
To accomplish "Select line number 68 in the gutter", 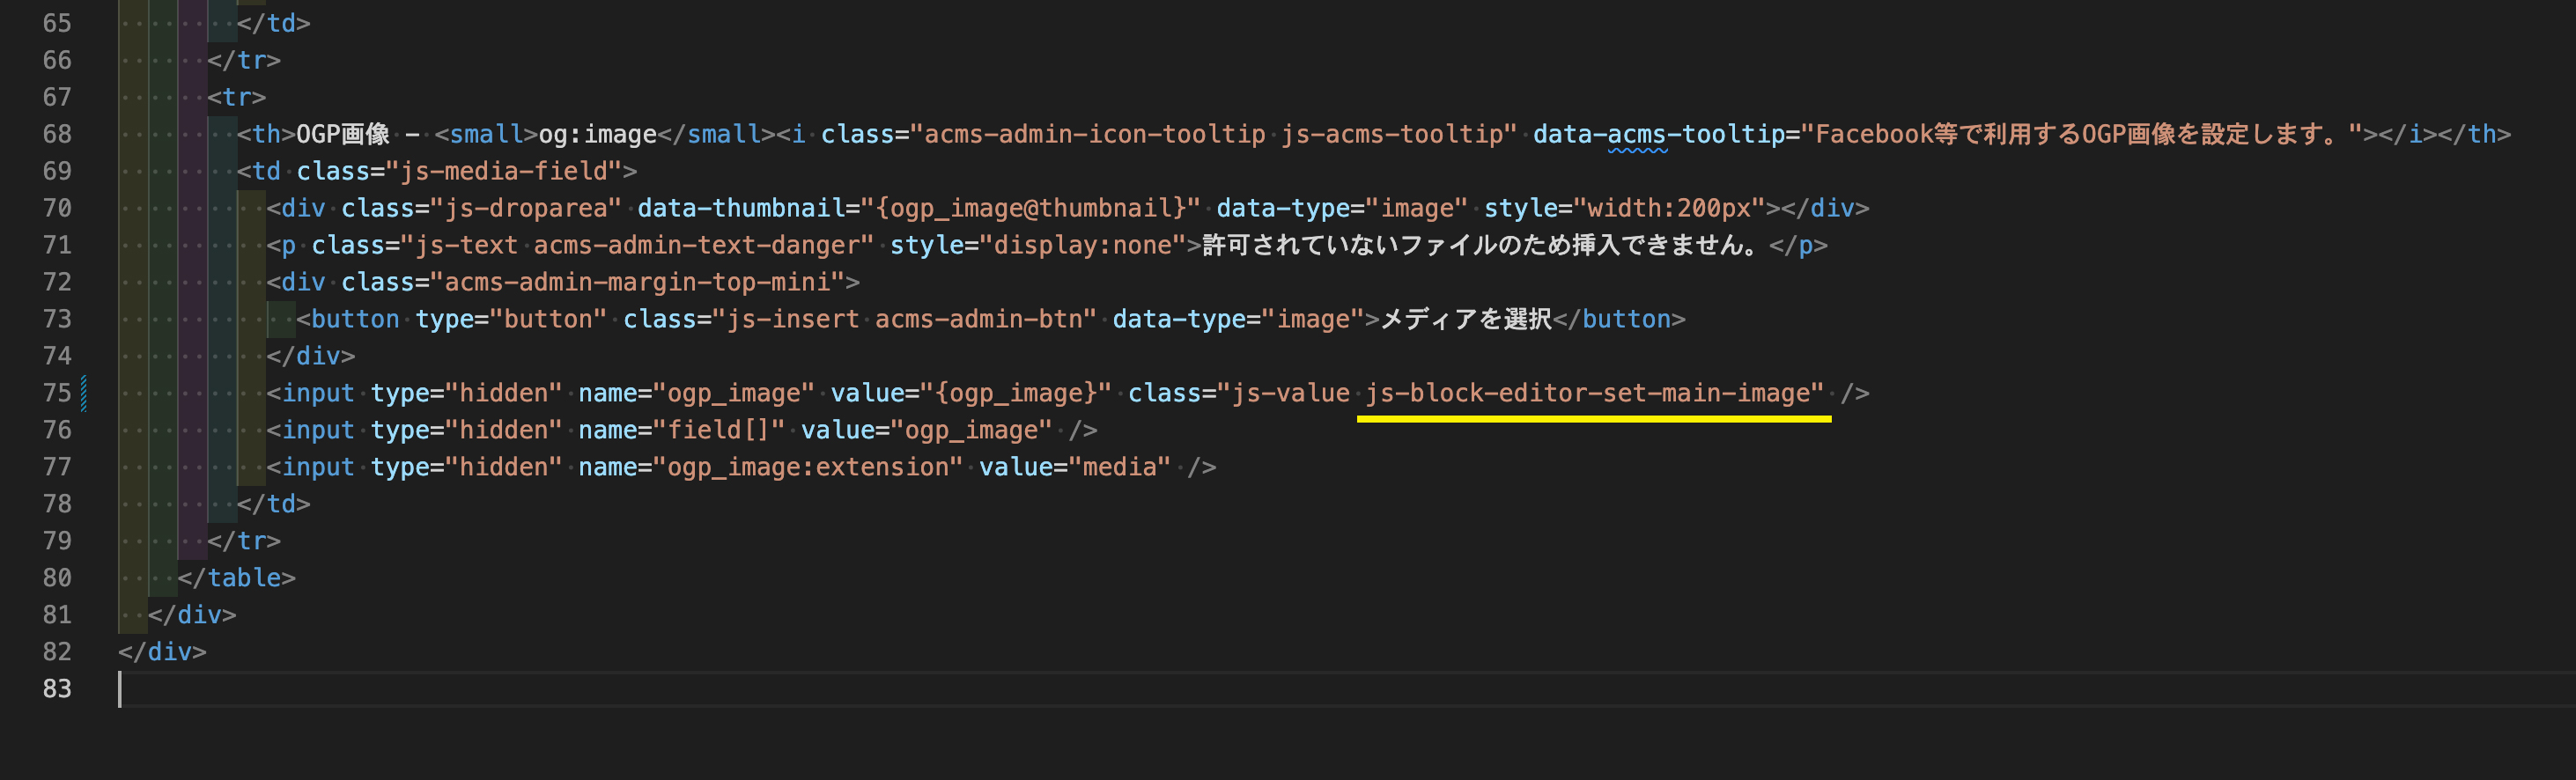I will [x=57, y=134].
